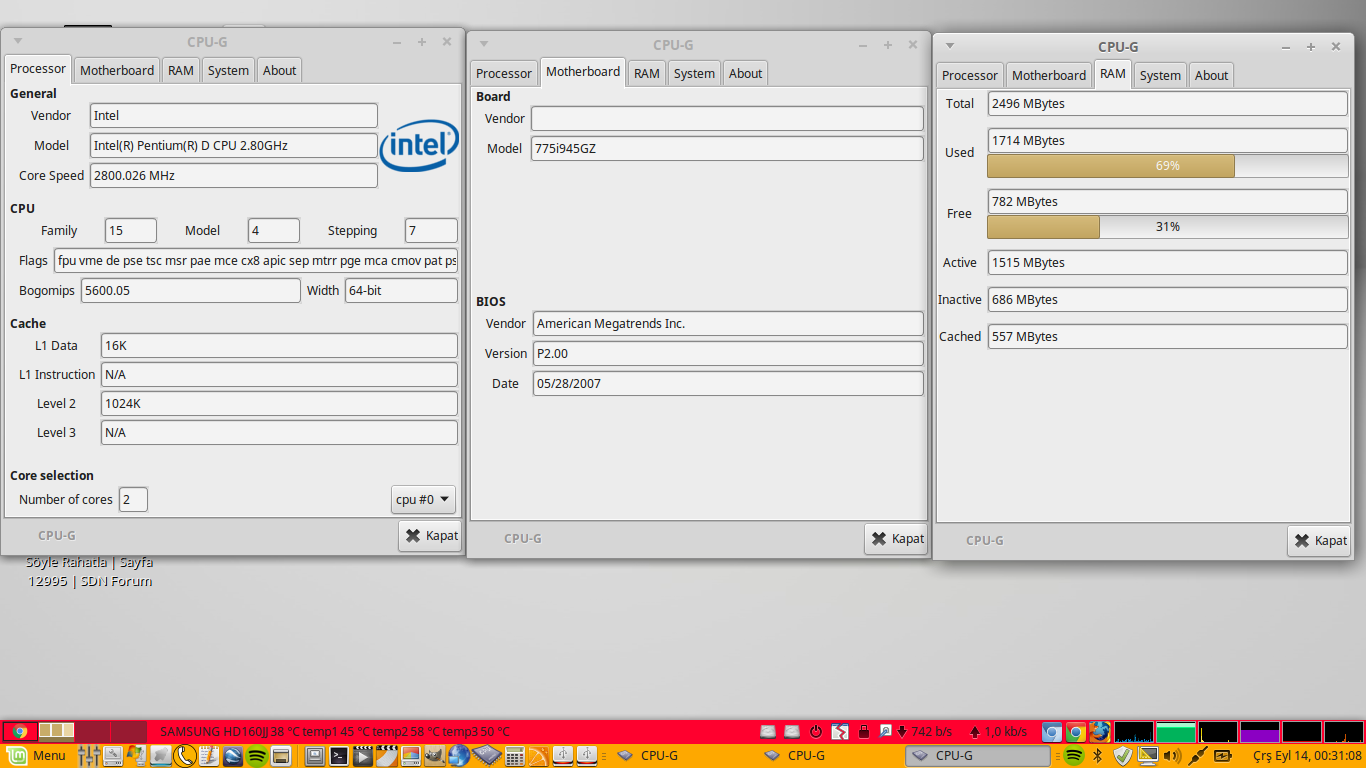Open System tab in the memory usage window

(1160, 75)
